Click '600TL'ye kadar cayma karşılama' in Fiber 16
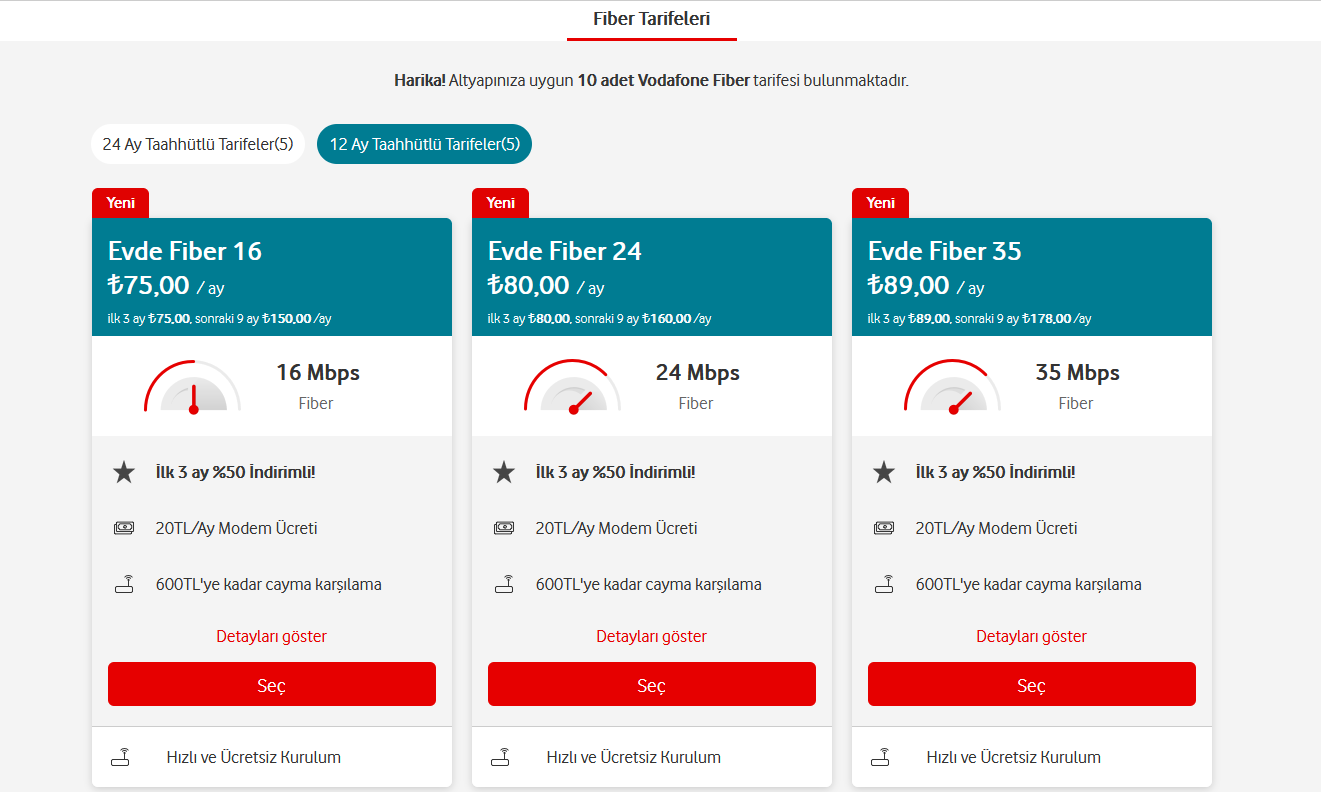The image size is (1321, 792). point(269,584)
